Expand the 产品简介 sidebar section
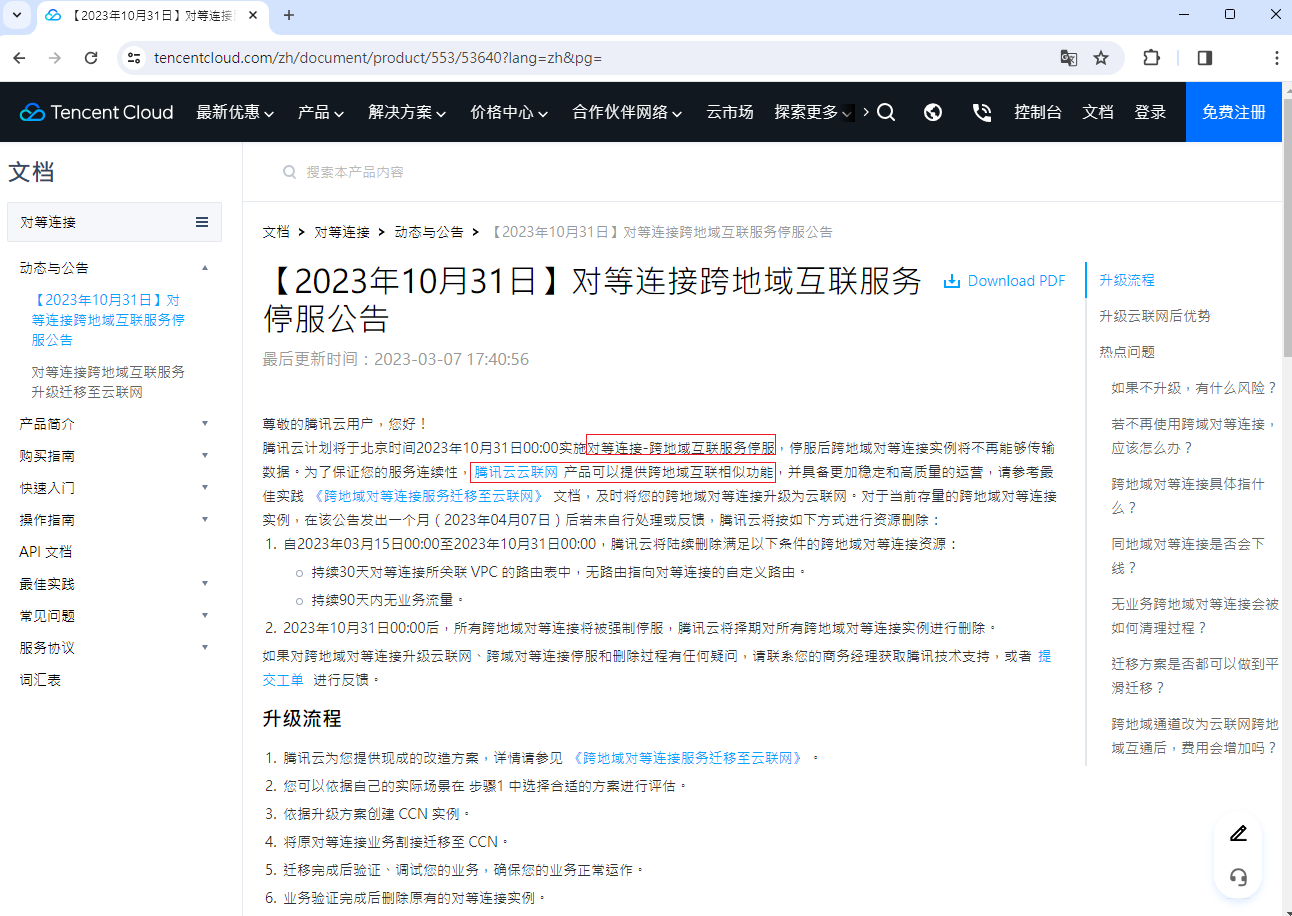Screen dimensions: 1292x916 coord(114,424)
